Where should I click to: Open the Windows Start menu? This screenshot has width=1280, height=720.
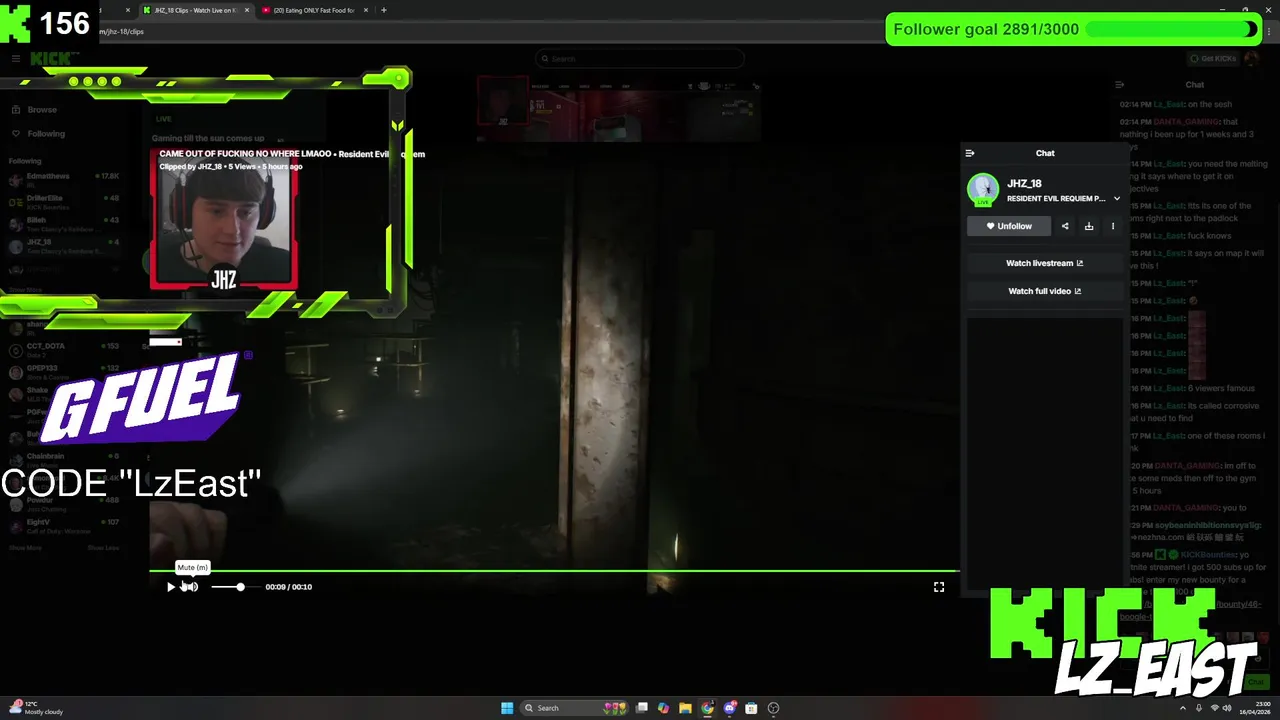pos(507,708)
